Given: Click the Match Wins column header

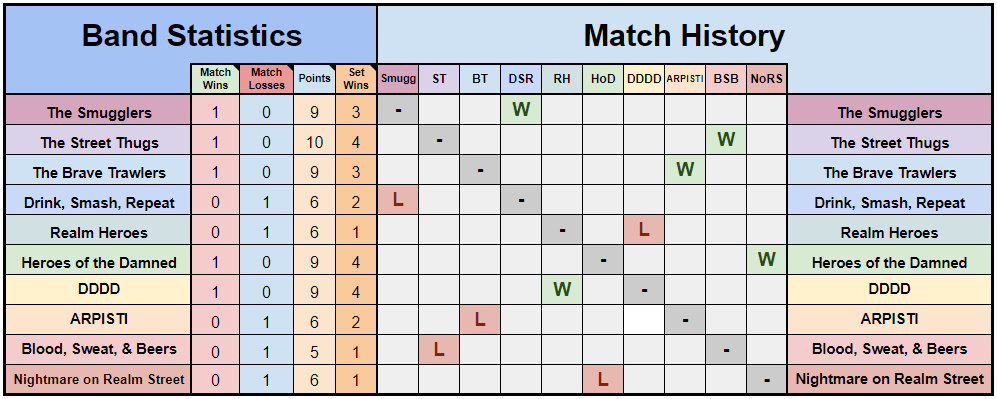Looking at the screenshot, I should [216, 79].
